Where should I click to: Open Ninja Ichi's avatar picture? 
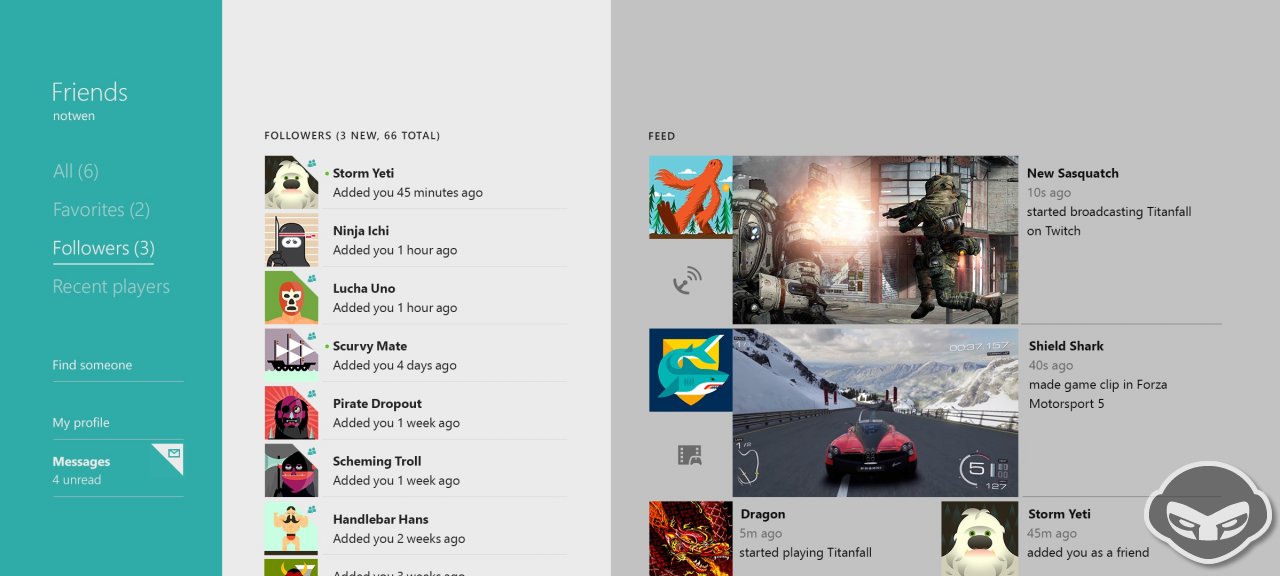click(291, 240)
